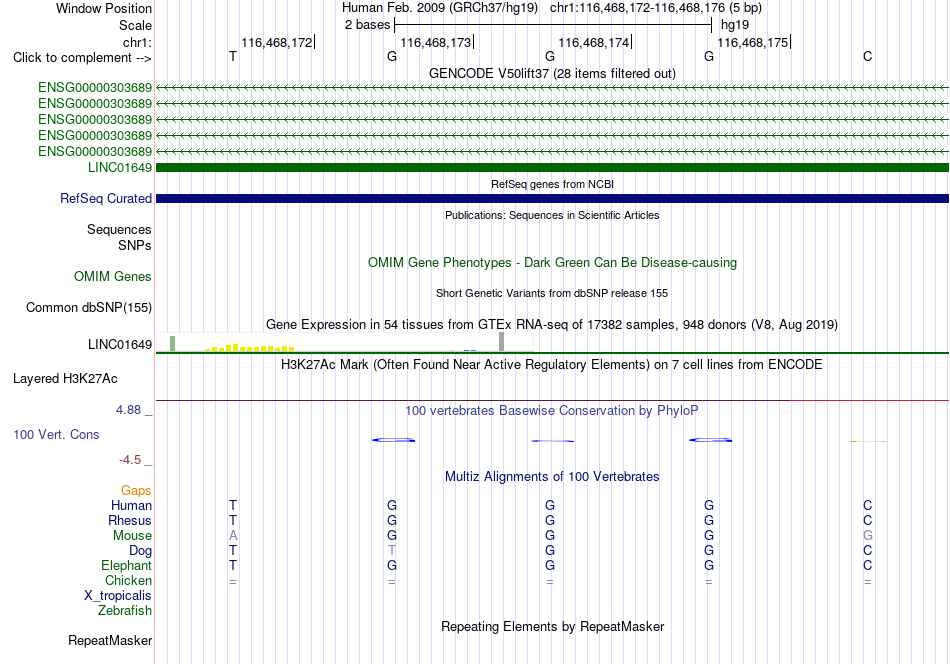The image size is (950, 664).
Task: Click the RepeatMasker track label
Action: point(110,640)
